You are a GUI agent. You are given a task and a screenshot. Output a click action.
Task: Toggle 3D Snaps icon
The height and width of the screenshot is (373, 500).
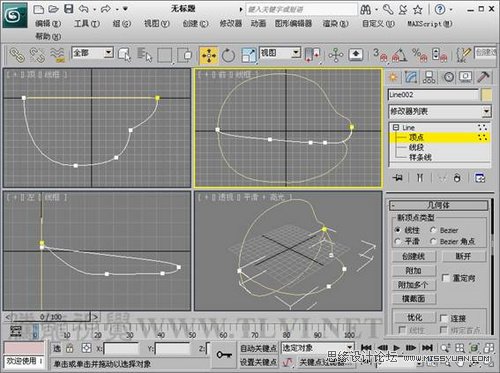[381, 55]
